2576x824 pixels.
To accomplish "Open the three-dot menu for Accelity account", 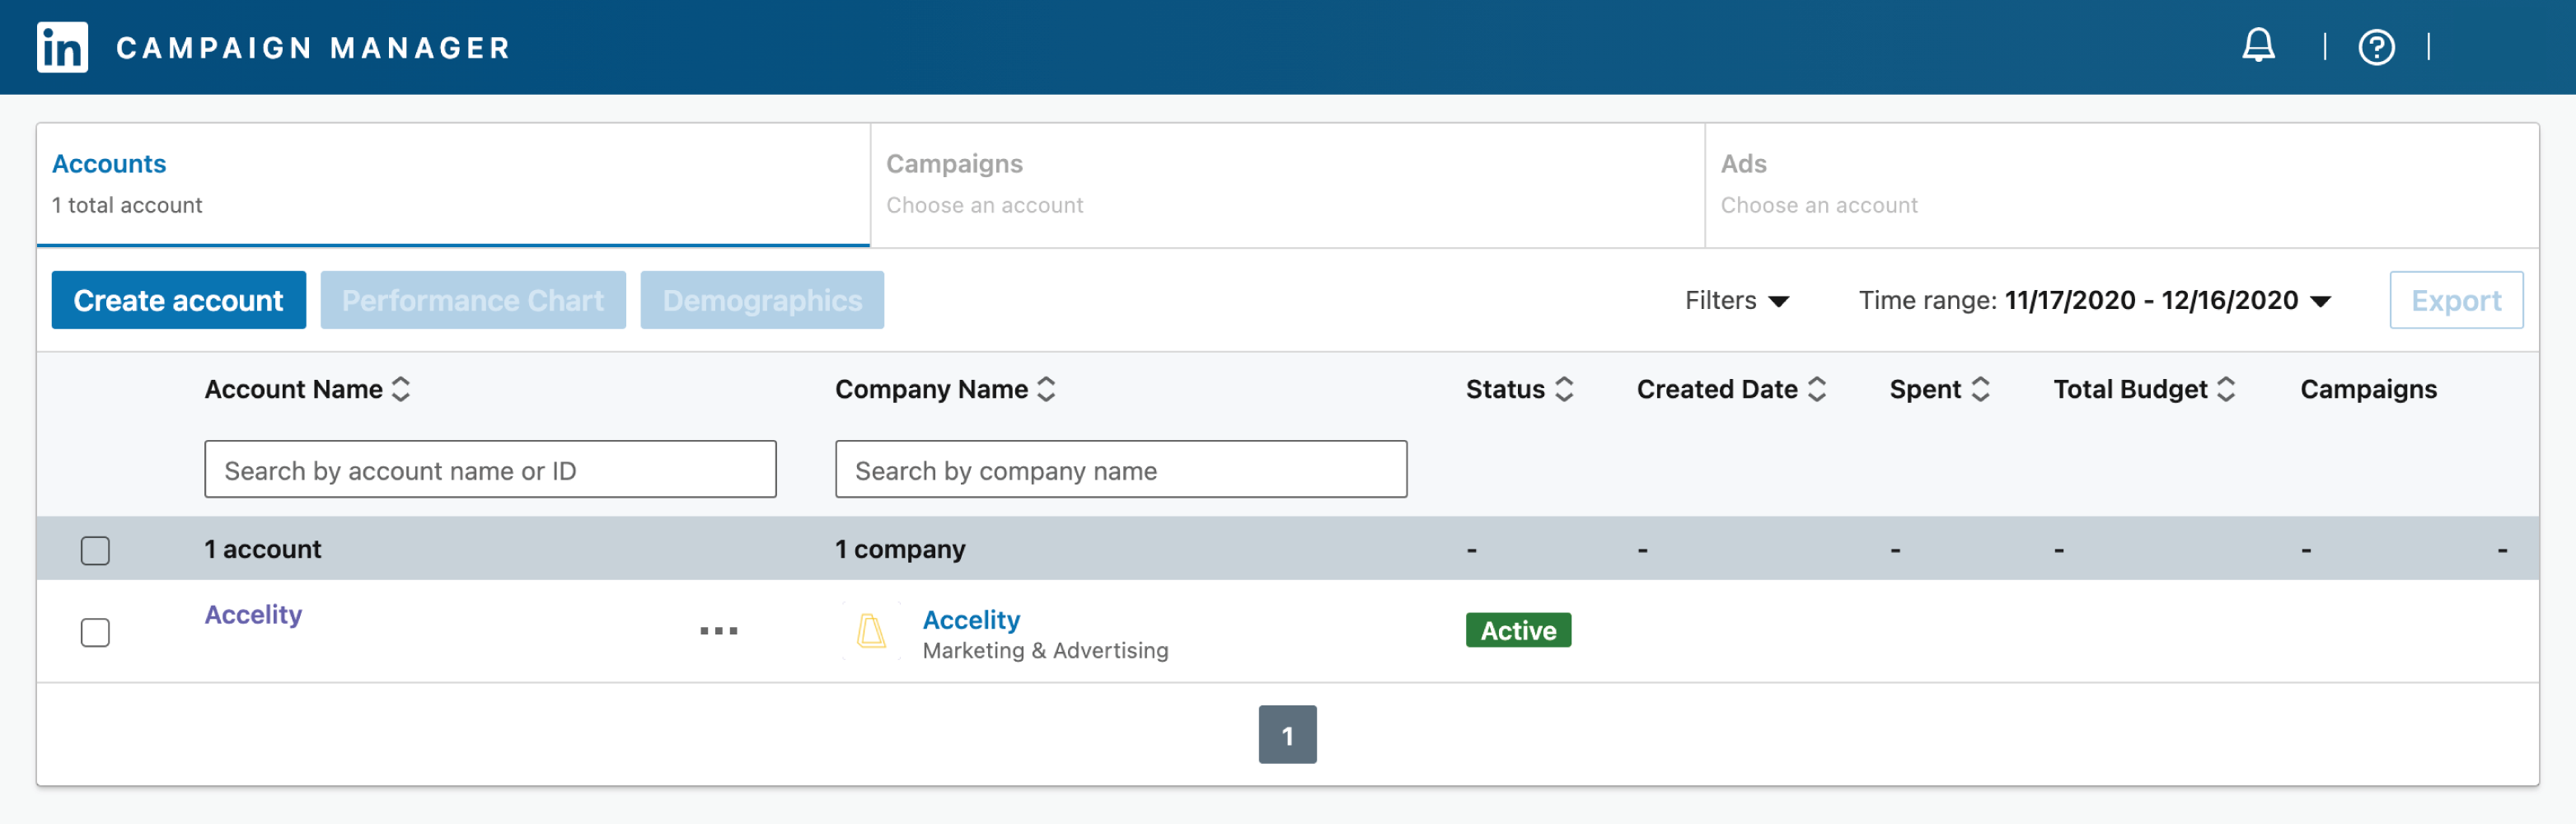I will pos(718,631).
